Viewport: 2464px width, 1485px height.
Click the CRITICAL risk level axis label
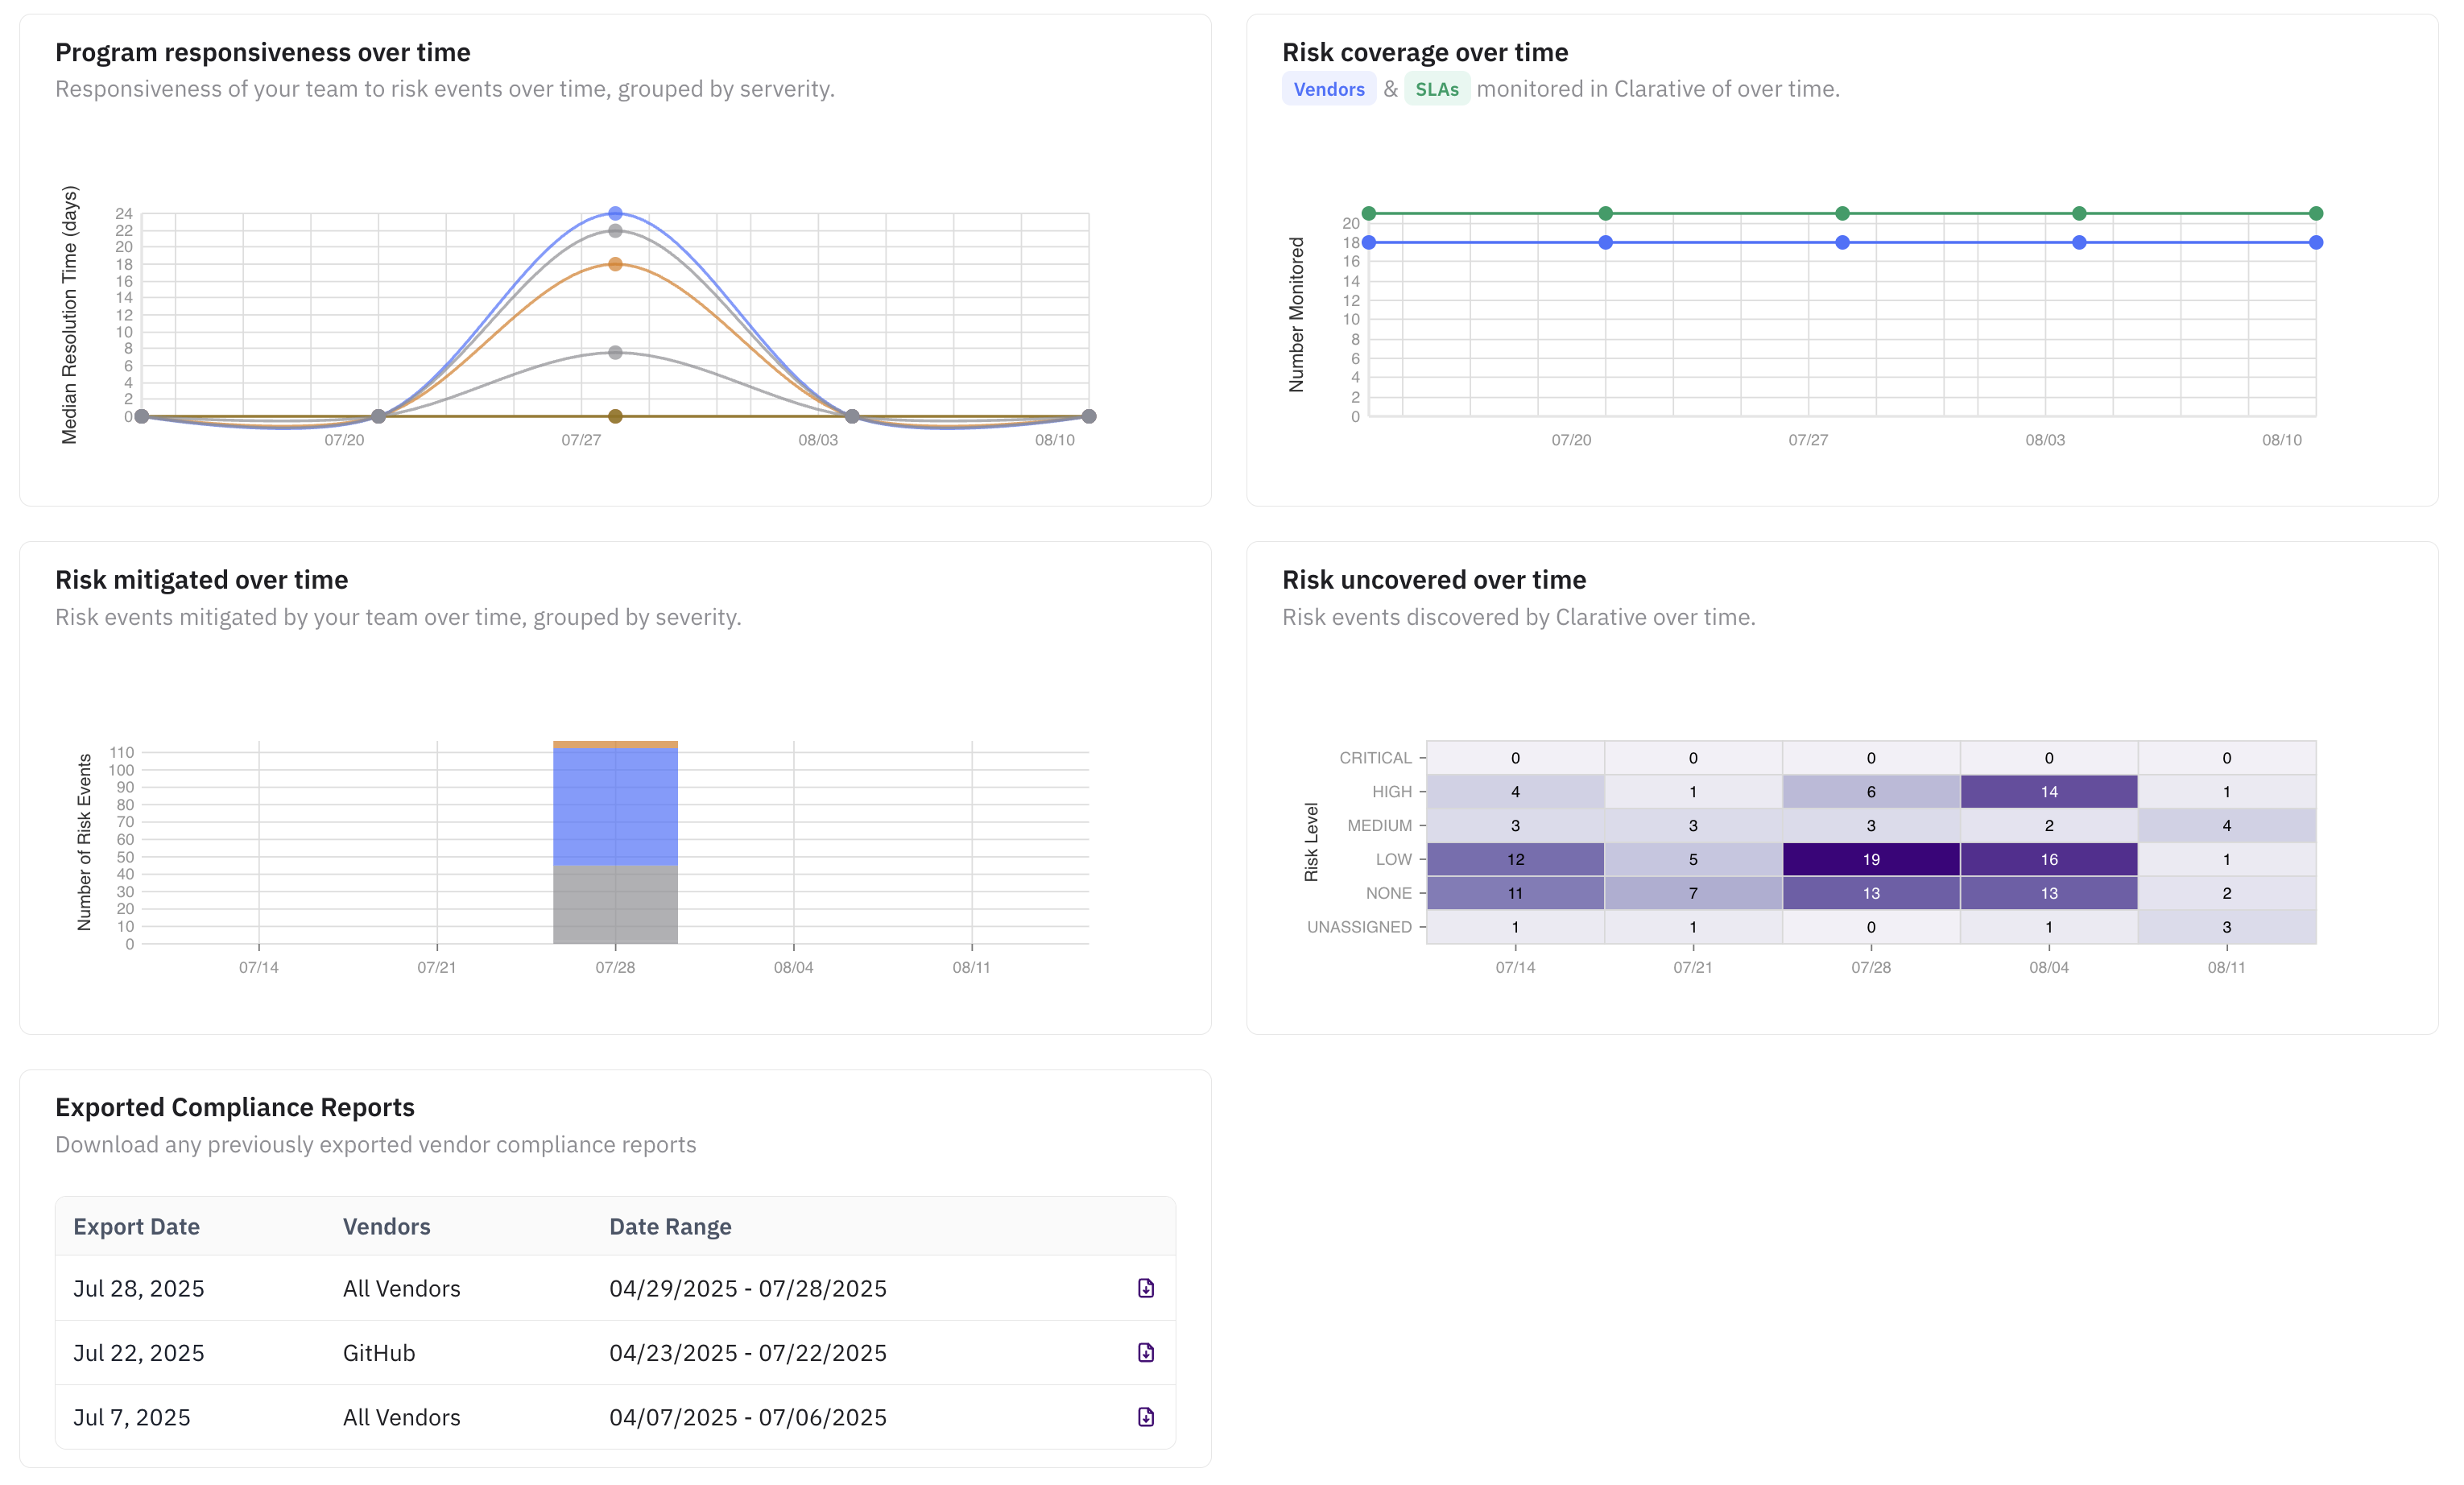[1375, 758]
